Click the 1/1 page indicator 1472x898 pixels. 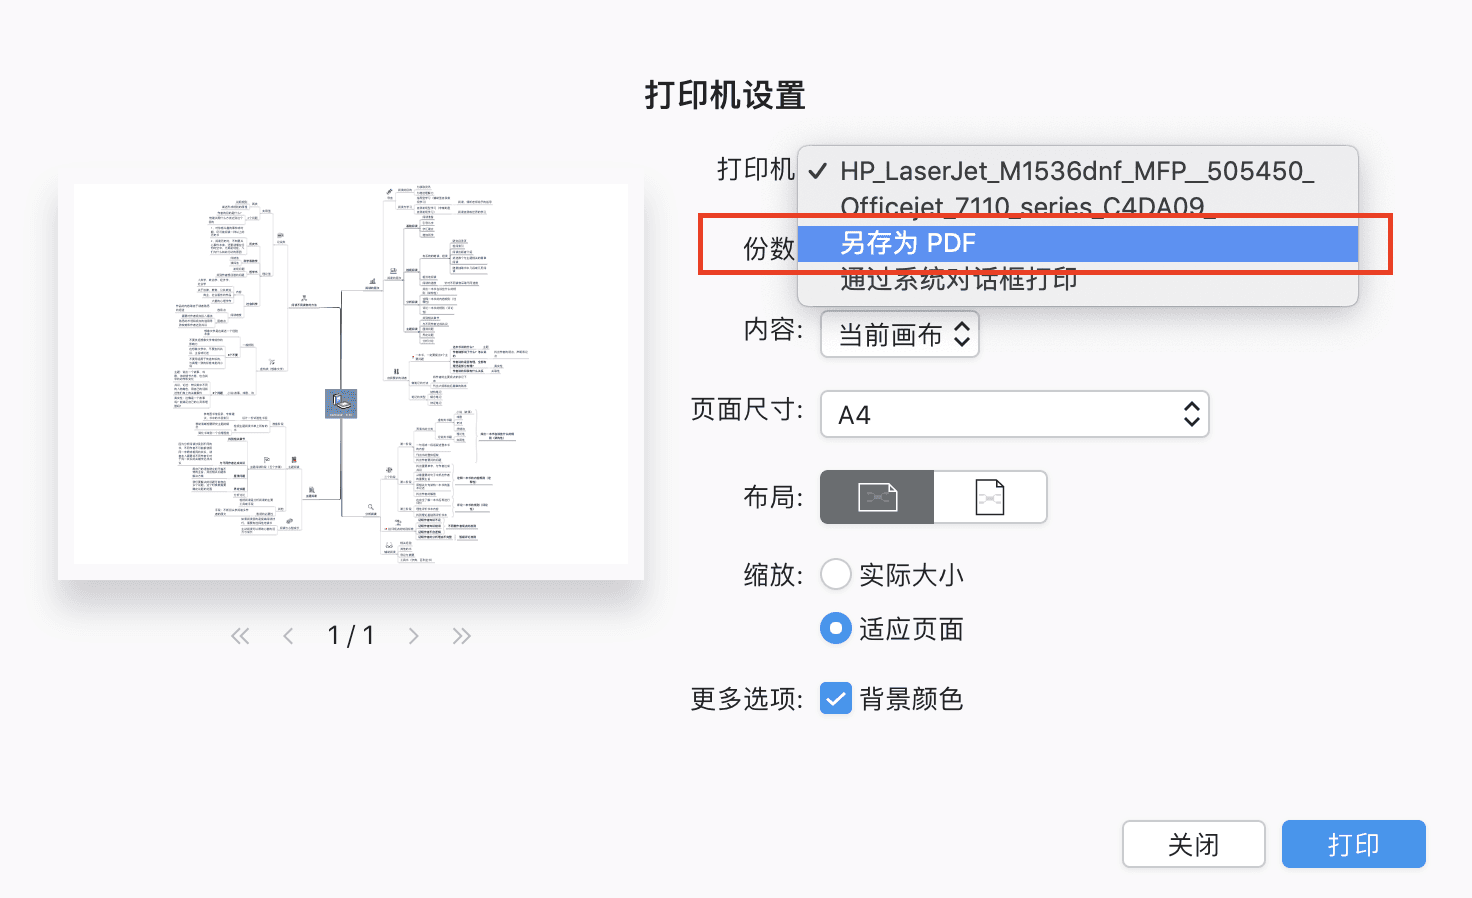click(x=351, y=634)
